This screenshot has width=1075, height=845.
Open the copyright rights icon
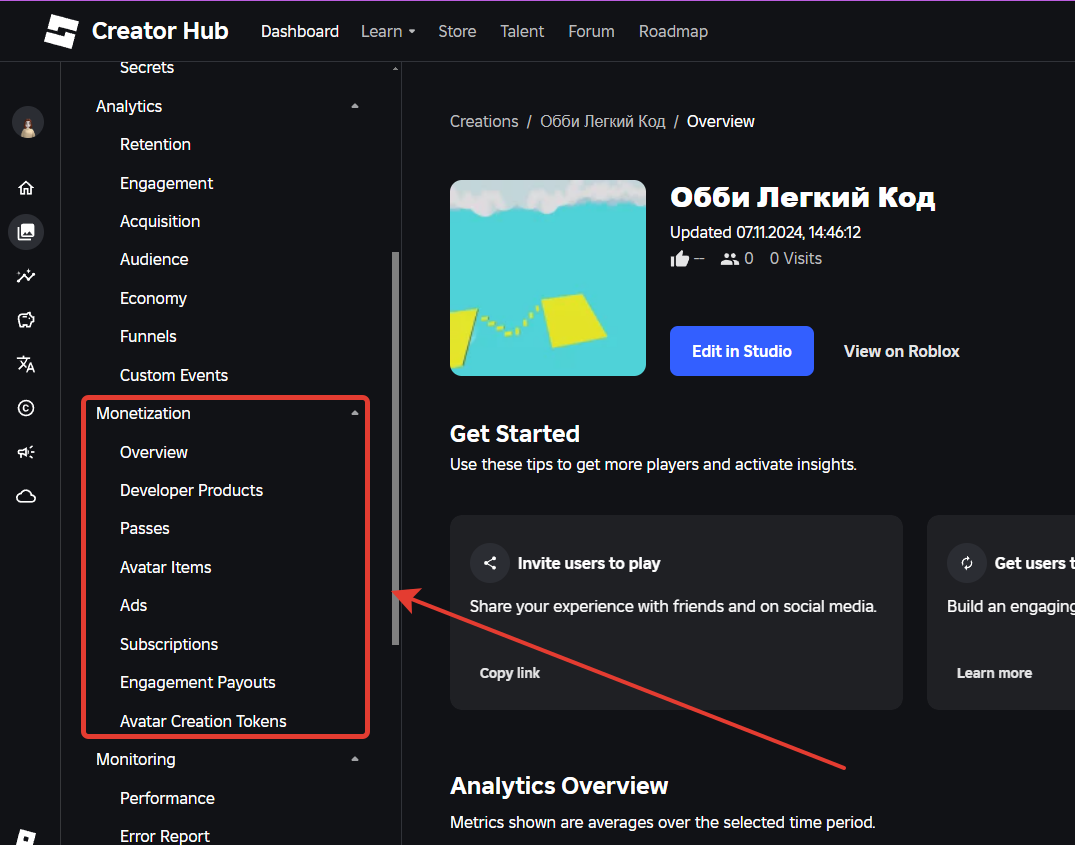point(26,408)
